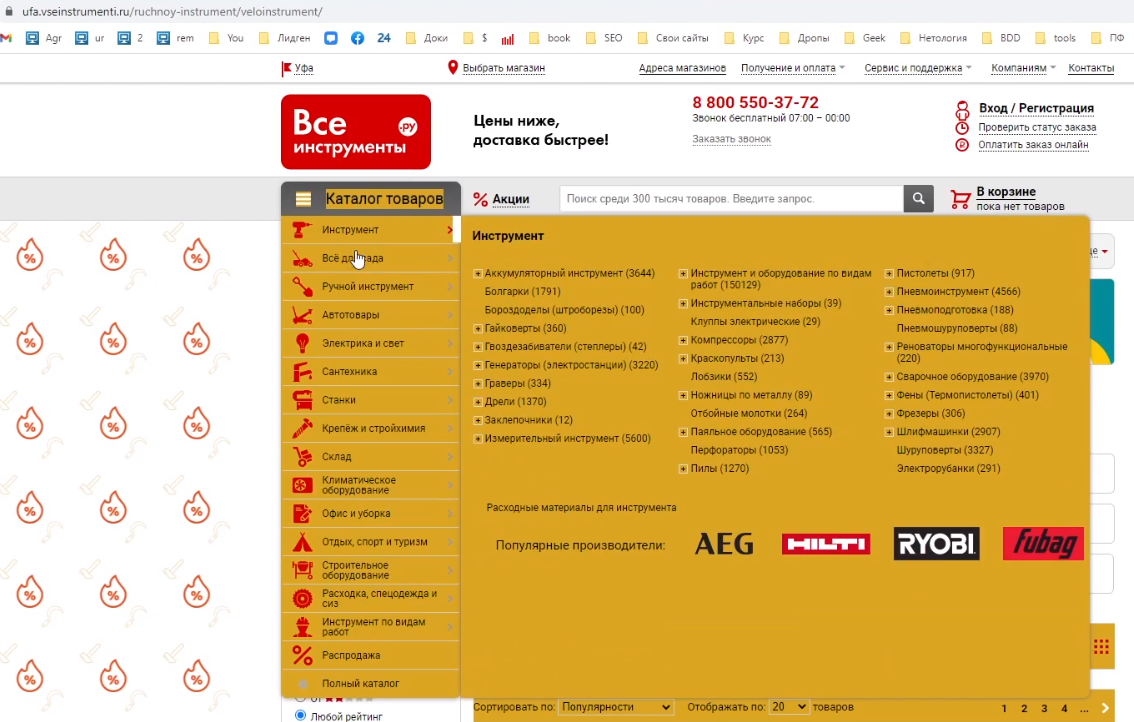
Task: Expand Гайковерты (360) plus icon
Action: pos(477,328)
